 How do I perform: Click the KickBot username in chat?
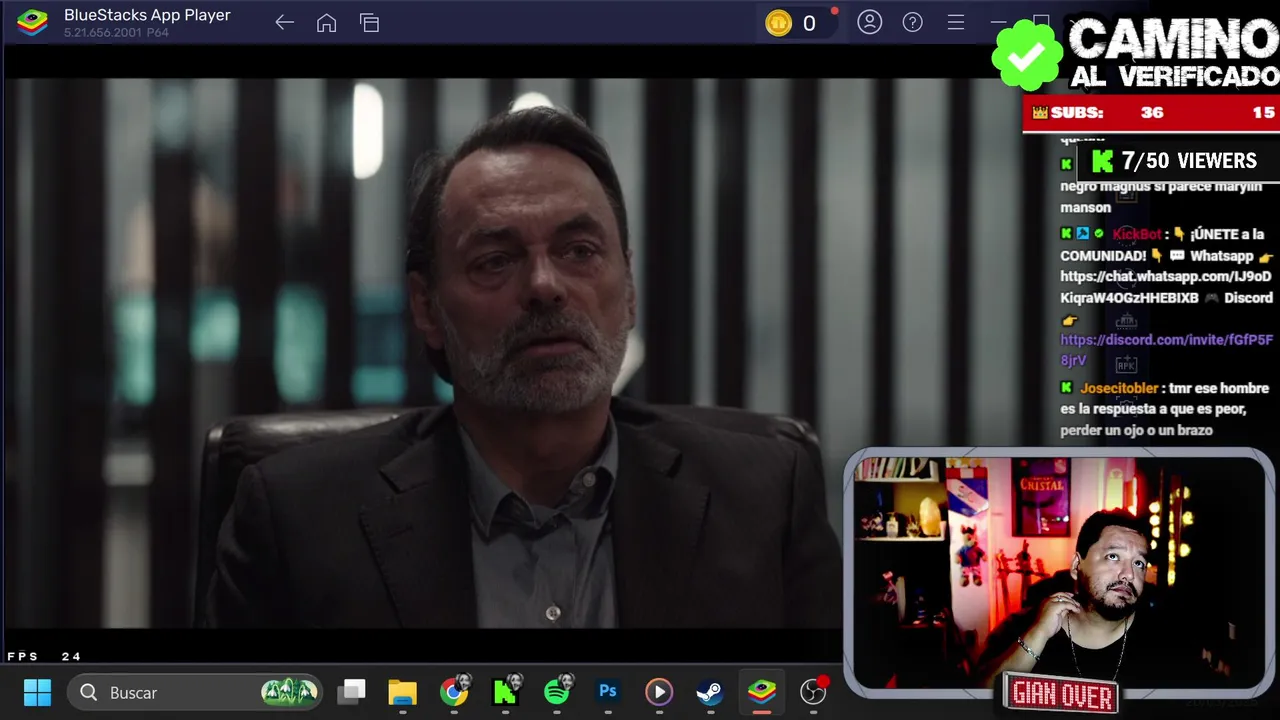[x=1137, y=234]
